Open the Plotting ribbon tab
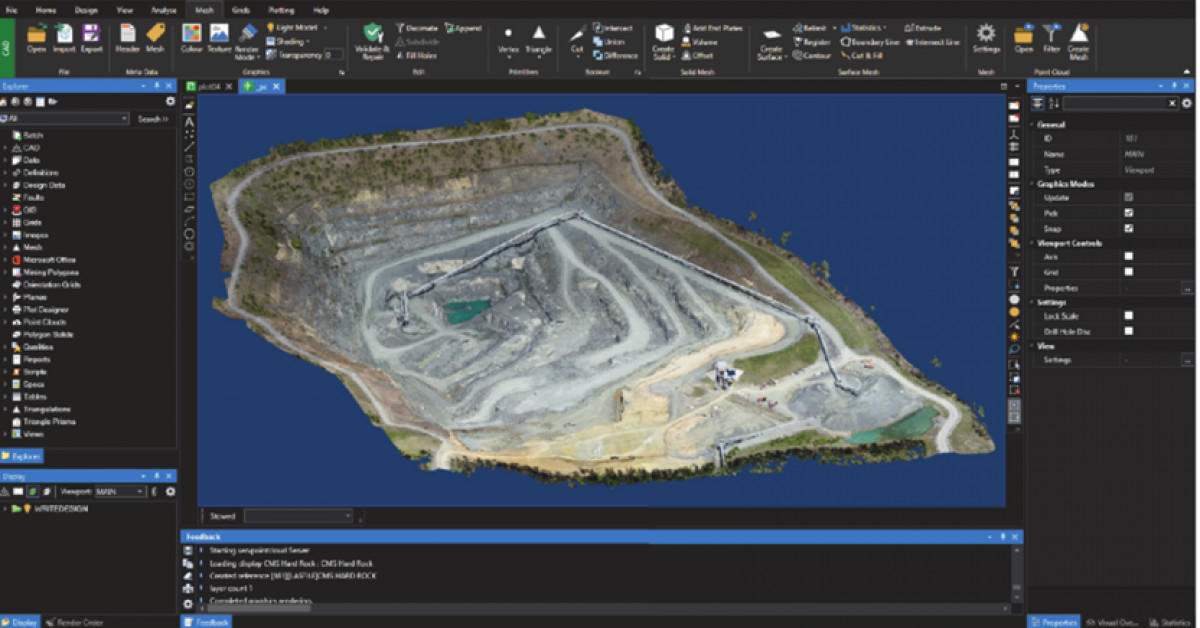 click(x=283, y=9)
